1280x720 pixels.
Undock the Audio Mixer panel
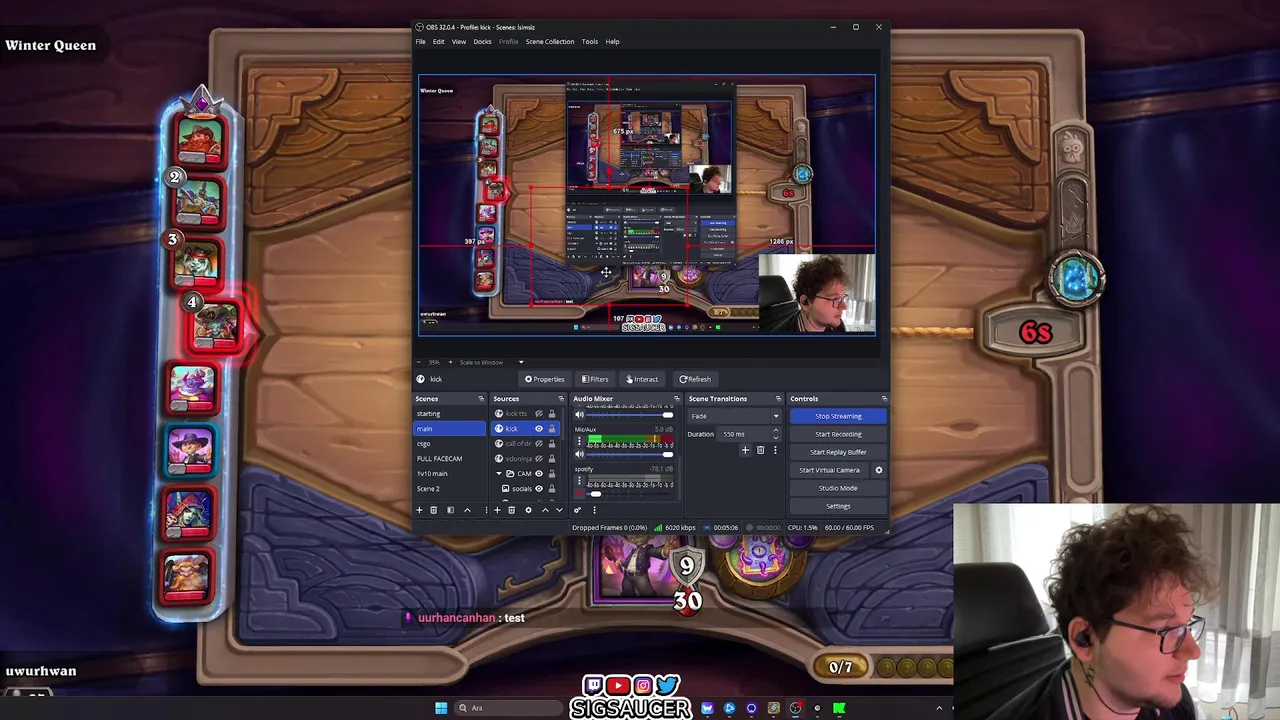(676, 399)
